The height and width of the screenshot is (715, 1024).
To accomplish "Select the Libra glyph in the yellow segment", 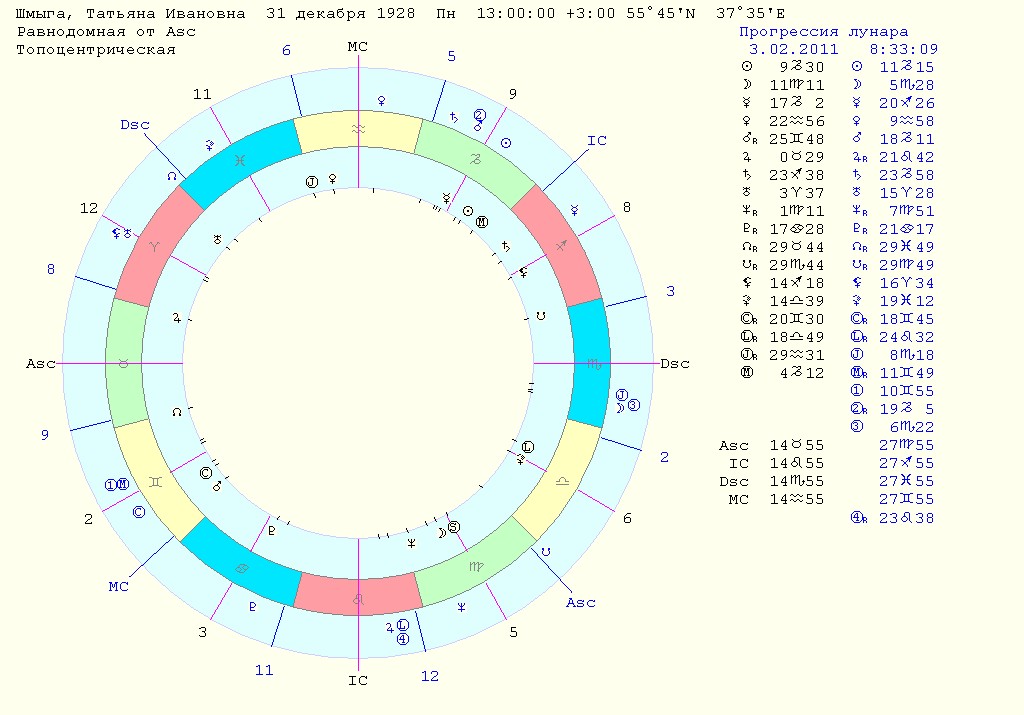I will tap(562, 481).
